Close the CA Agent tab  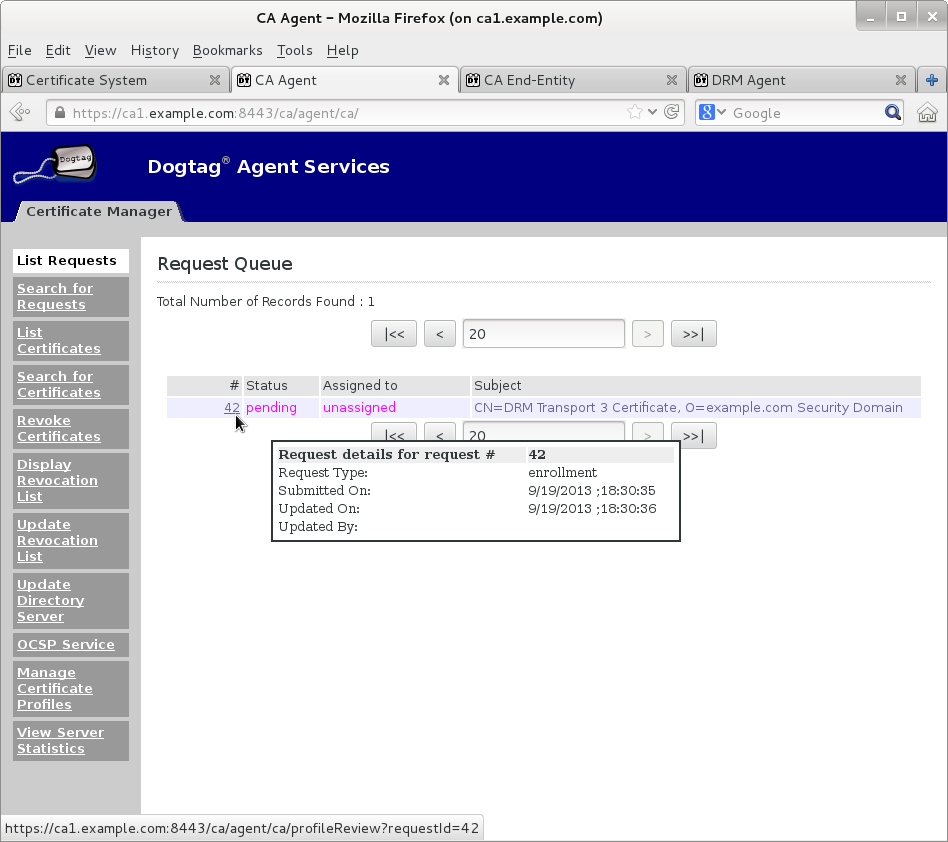444,80
